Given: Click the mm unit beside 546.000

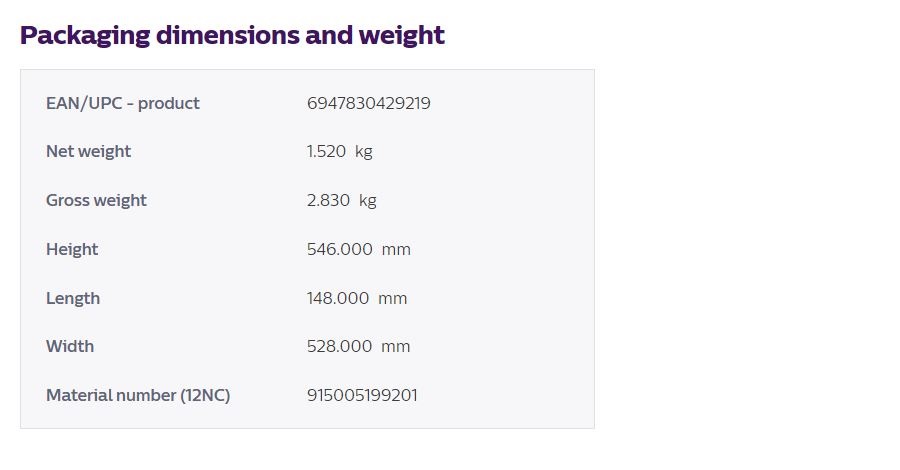Looking at the screenshot, I should 396,250.
